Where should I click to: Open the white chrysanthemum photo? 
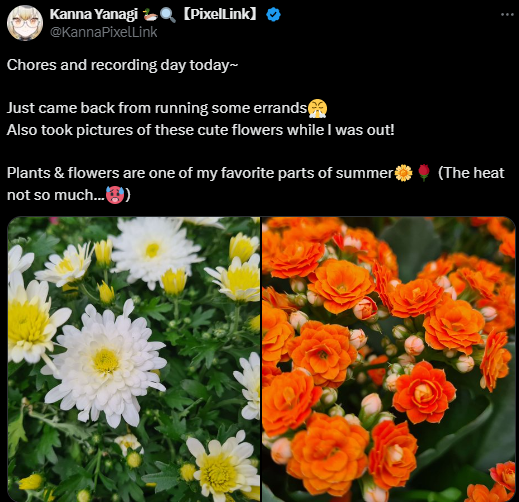(134, 359)
